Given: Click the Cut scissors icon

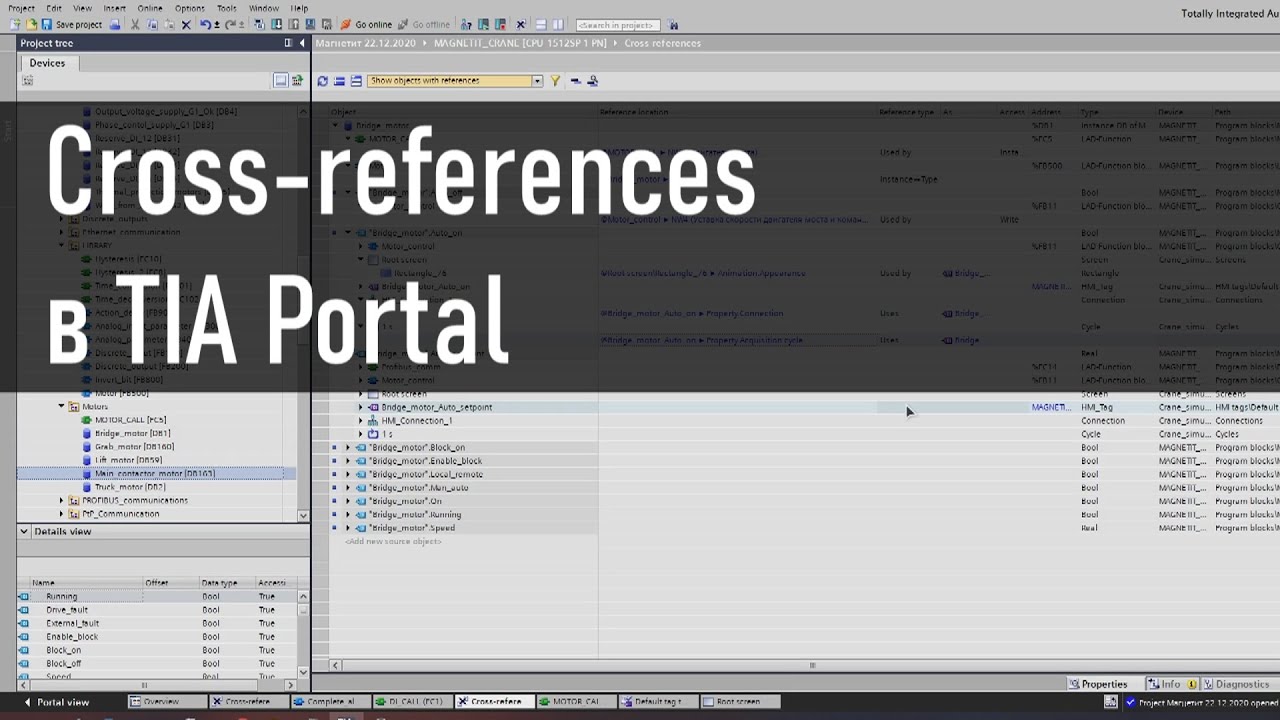Looking at the screenshot, I should [x=135, y=24].
